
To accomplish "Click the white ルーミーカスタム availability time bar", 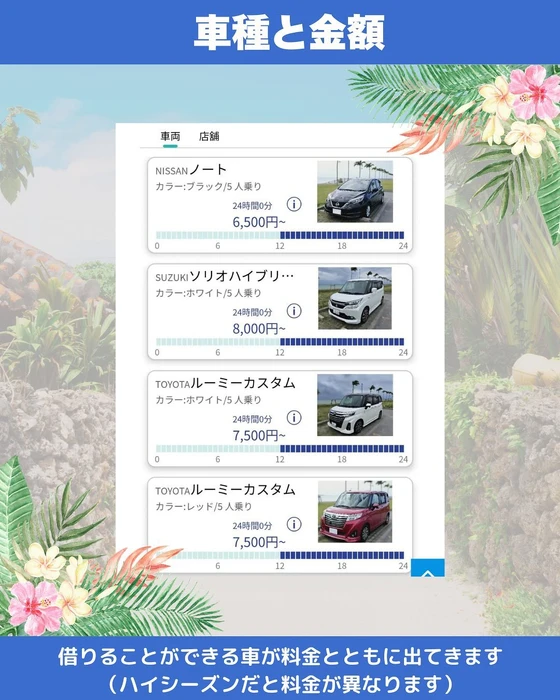I will (280, 449).
